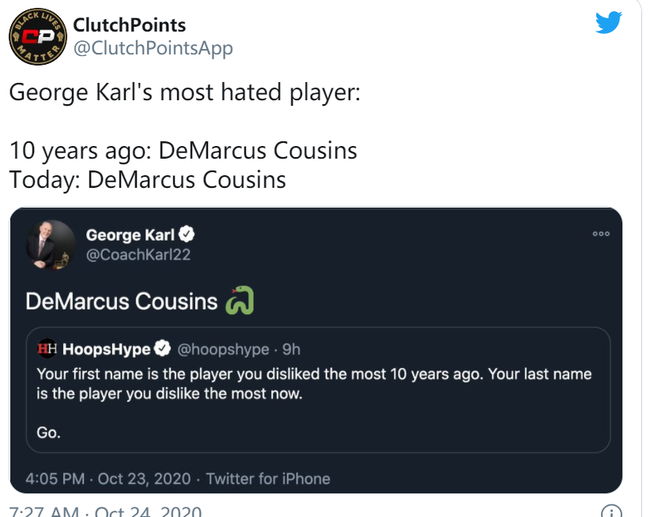
Task: Open the ClutchPoints account name link
Action: tap(129, 24)
